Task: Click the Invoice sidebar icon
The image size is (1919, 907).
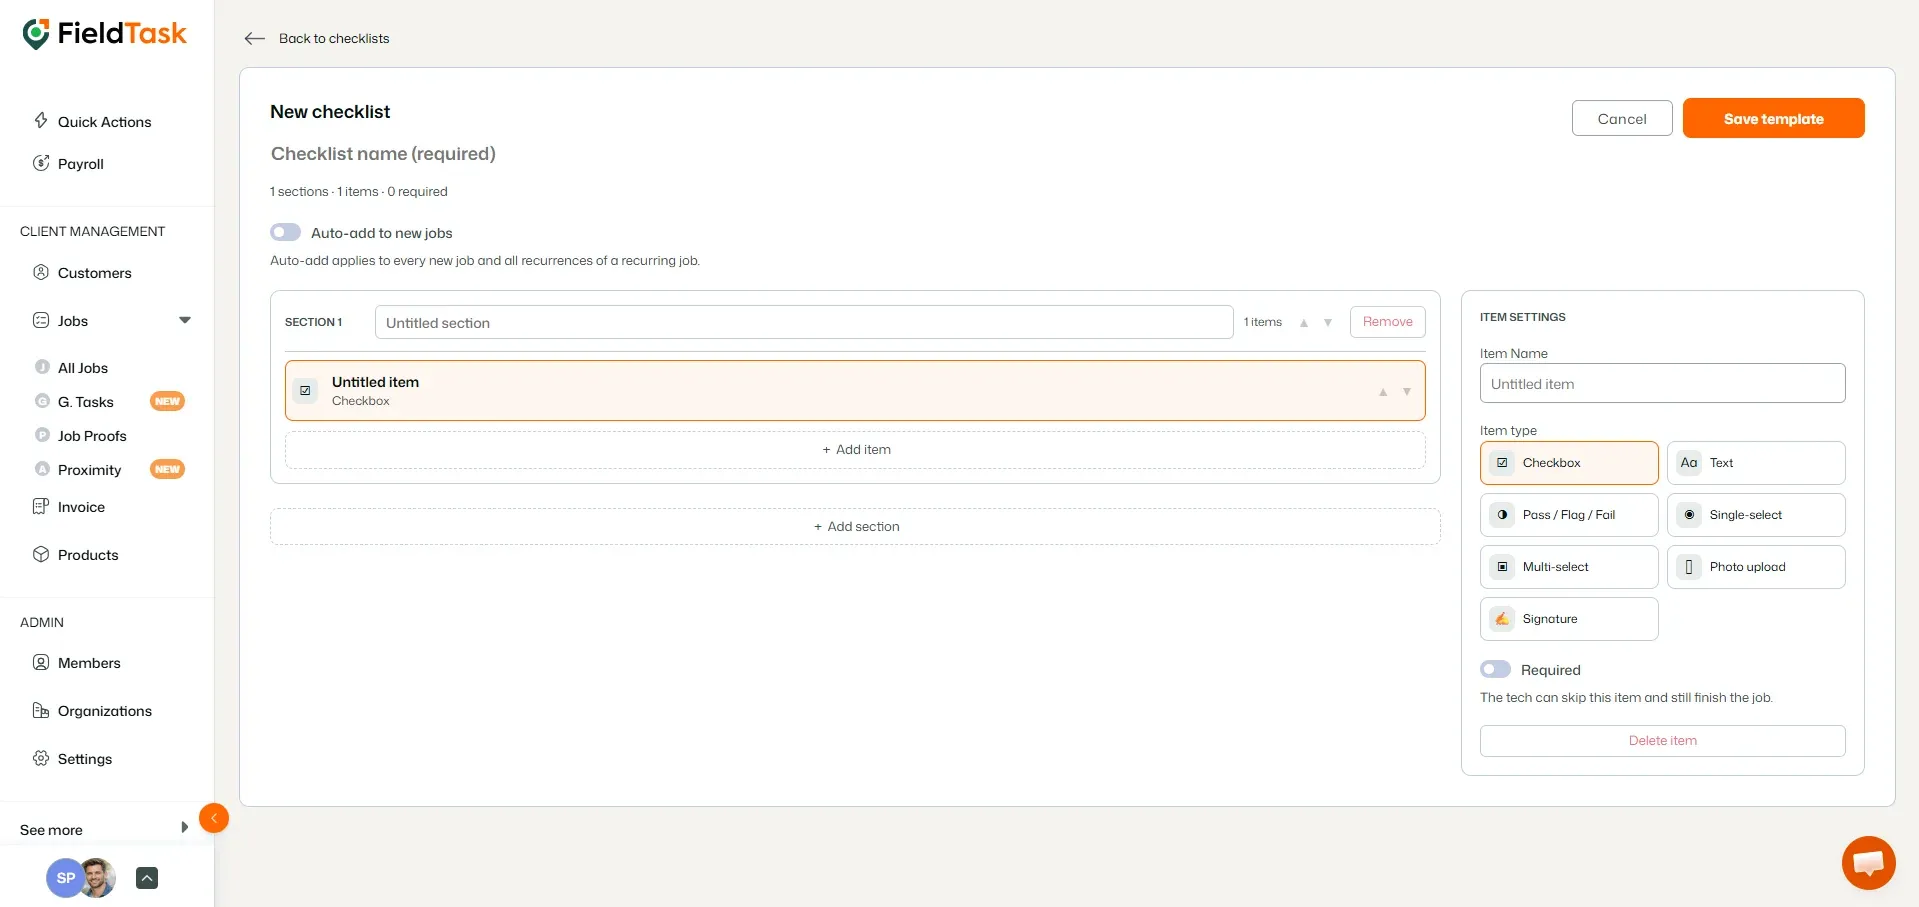Action: (41, 506)
